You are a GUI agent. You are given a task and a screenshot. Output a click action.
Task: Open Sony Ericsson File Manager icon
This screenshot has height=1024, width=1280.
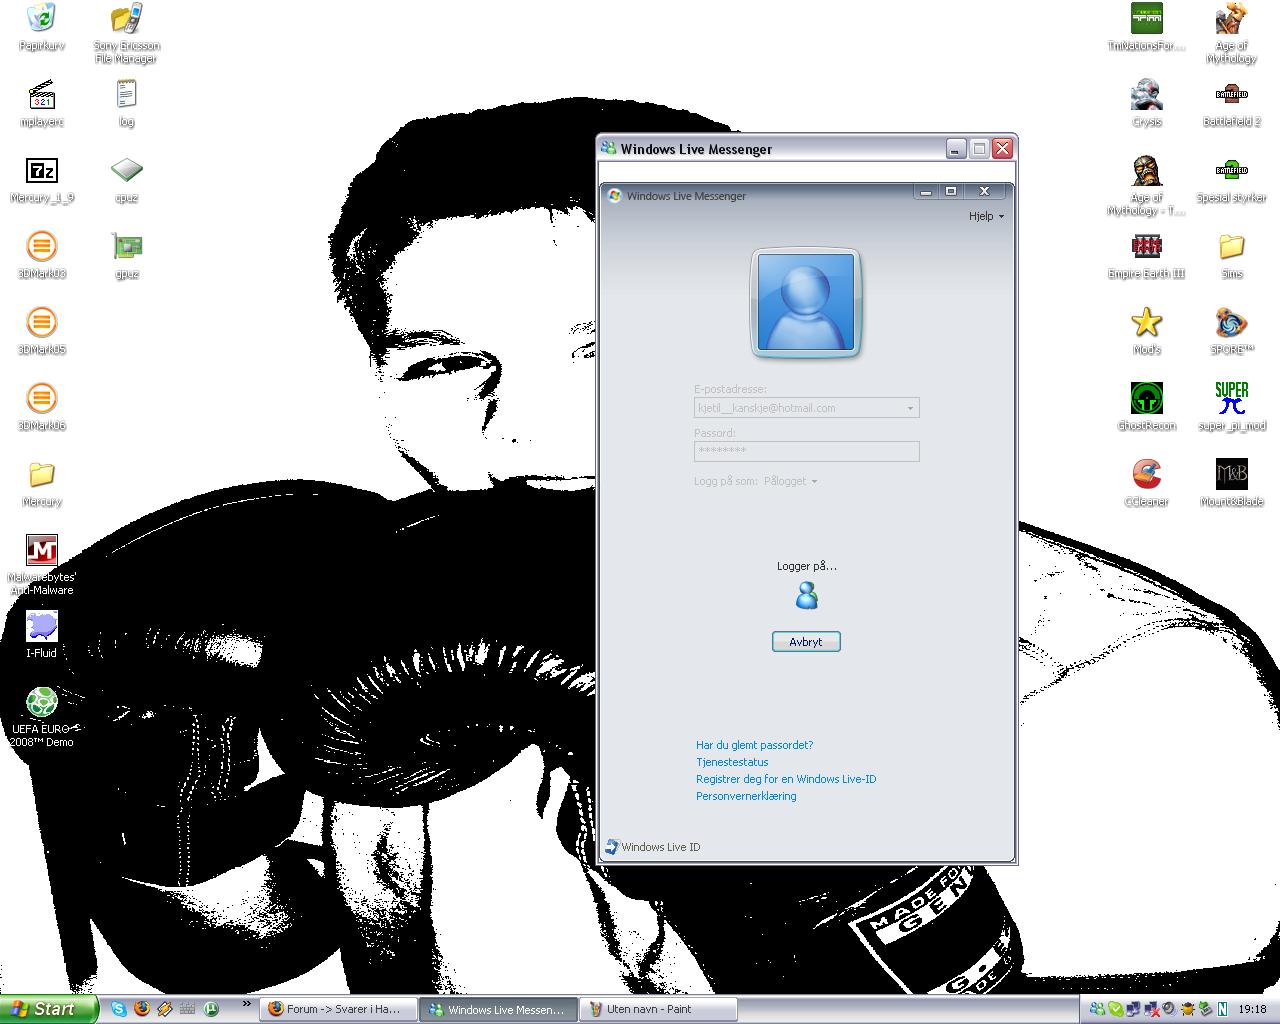tap(126, 33)
